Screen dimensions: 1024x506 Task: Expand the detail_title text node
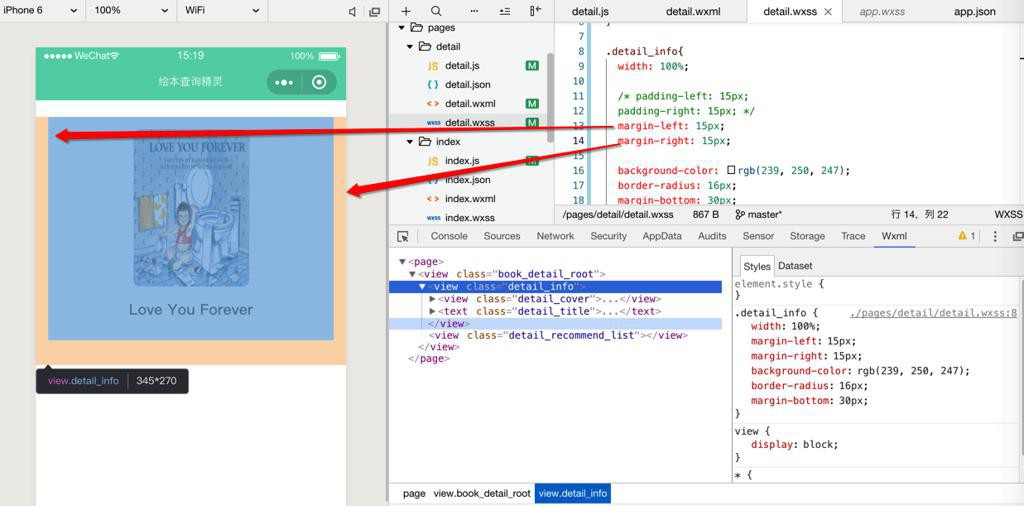pos(432,311)
